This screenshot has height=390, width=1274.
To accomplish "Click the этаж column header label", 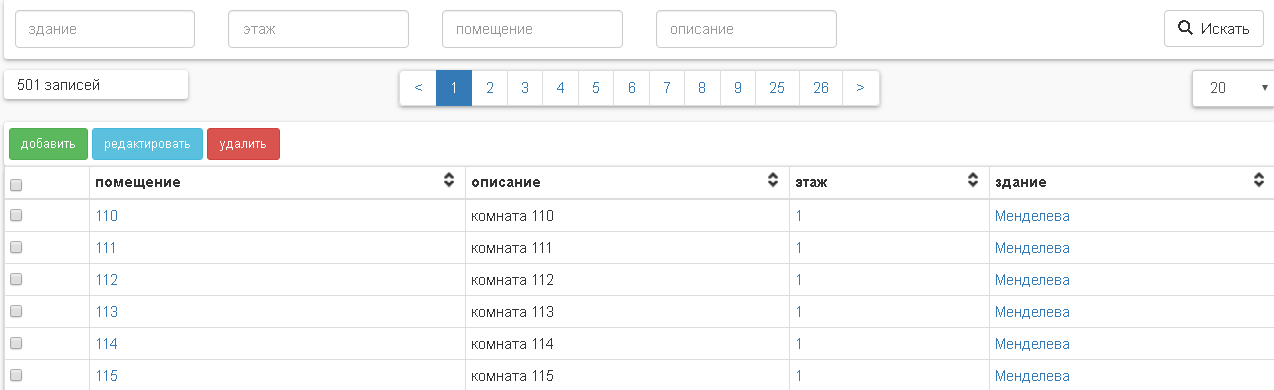I will click(x=811, y=182).
